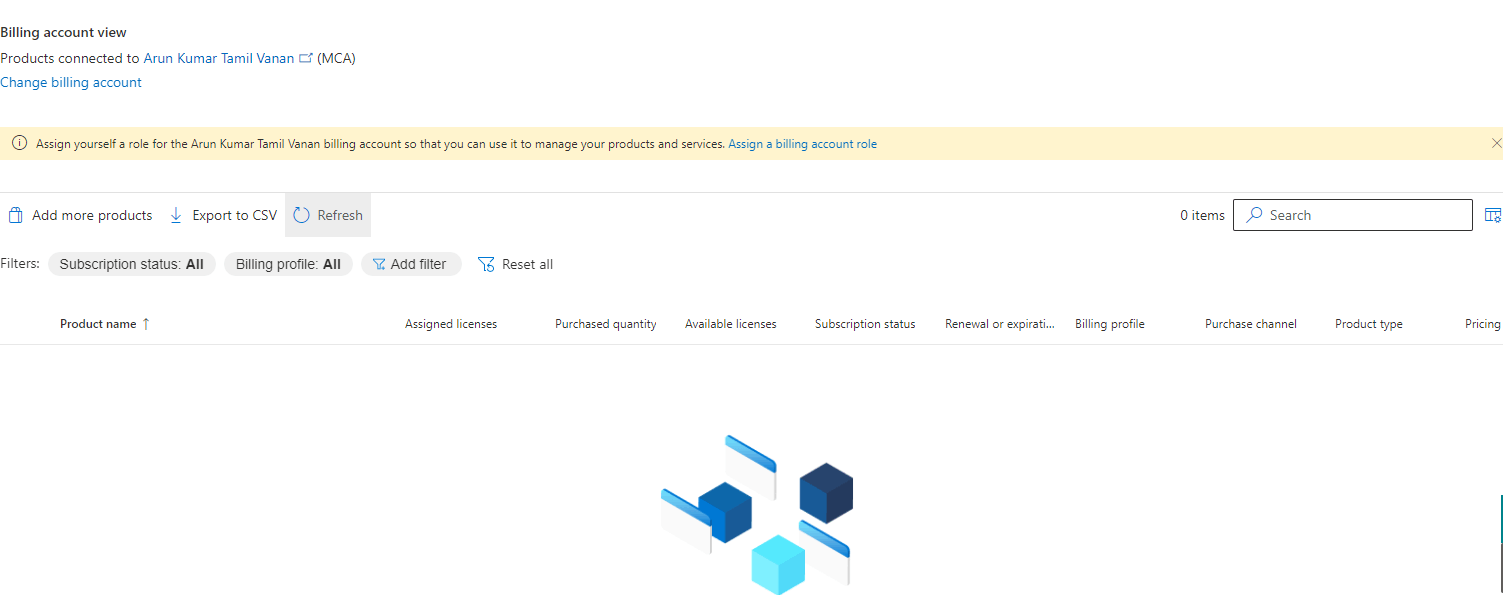The image size is (1503, 595).
Task: Open the Arun Kumar Tamil Vanan billing account link
Action: (219, 58)
